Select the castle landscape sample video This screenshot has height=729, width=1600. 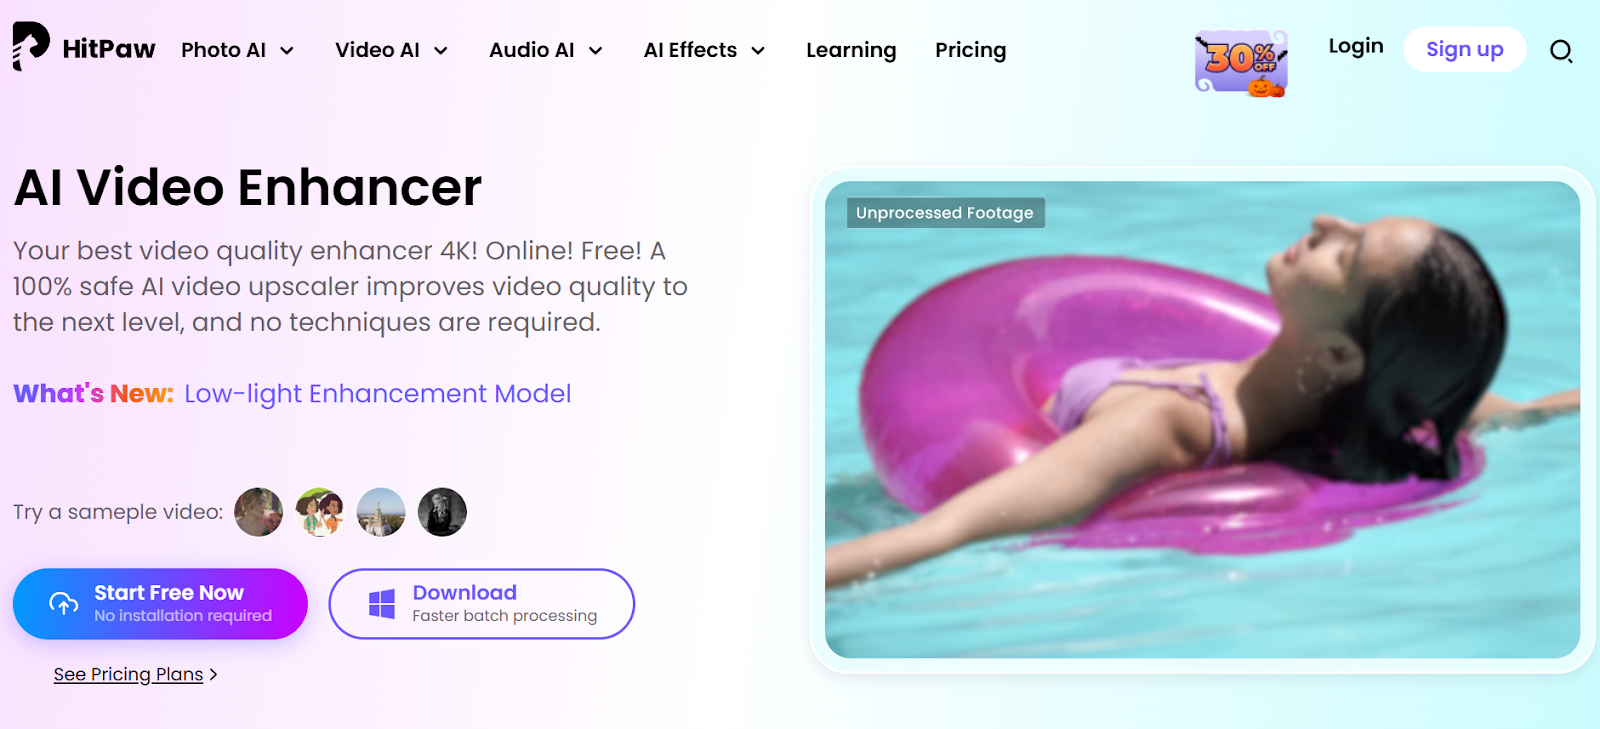pos(381,512)
